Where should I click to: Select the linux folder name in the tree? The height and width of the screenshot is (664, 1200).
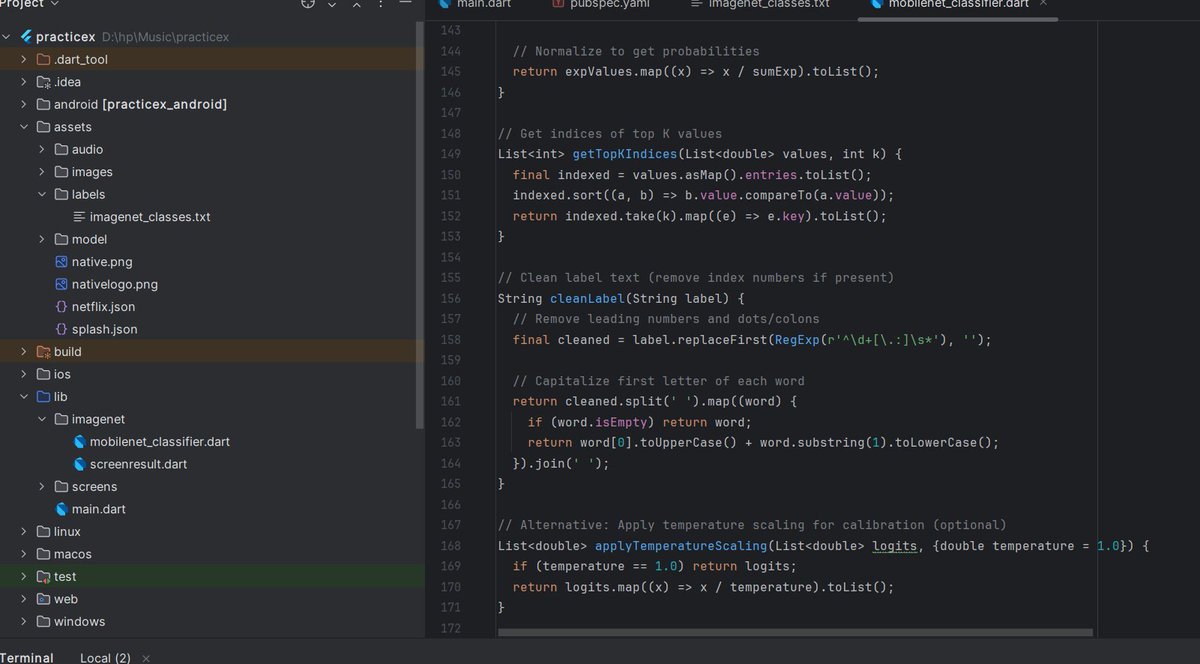click(67, 532)
